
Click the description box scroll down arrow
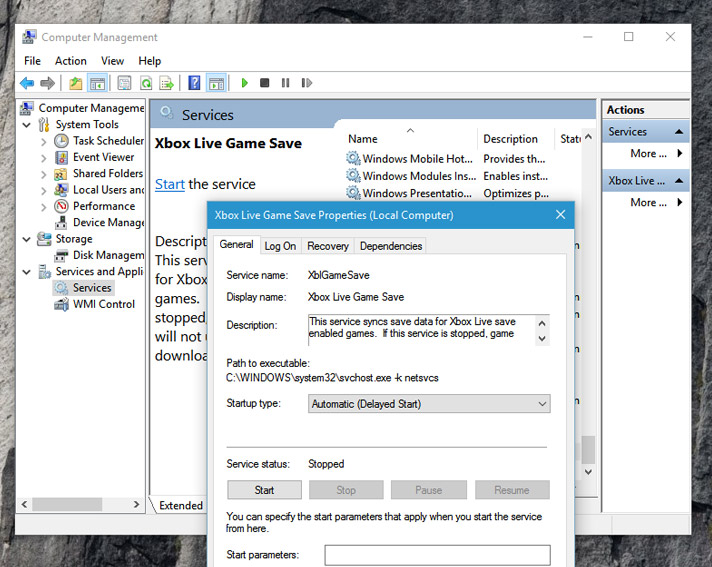click(x=543, y=339)
